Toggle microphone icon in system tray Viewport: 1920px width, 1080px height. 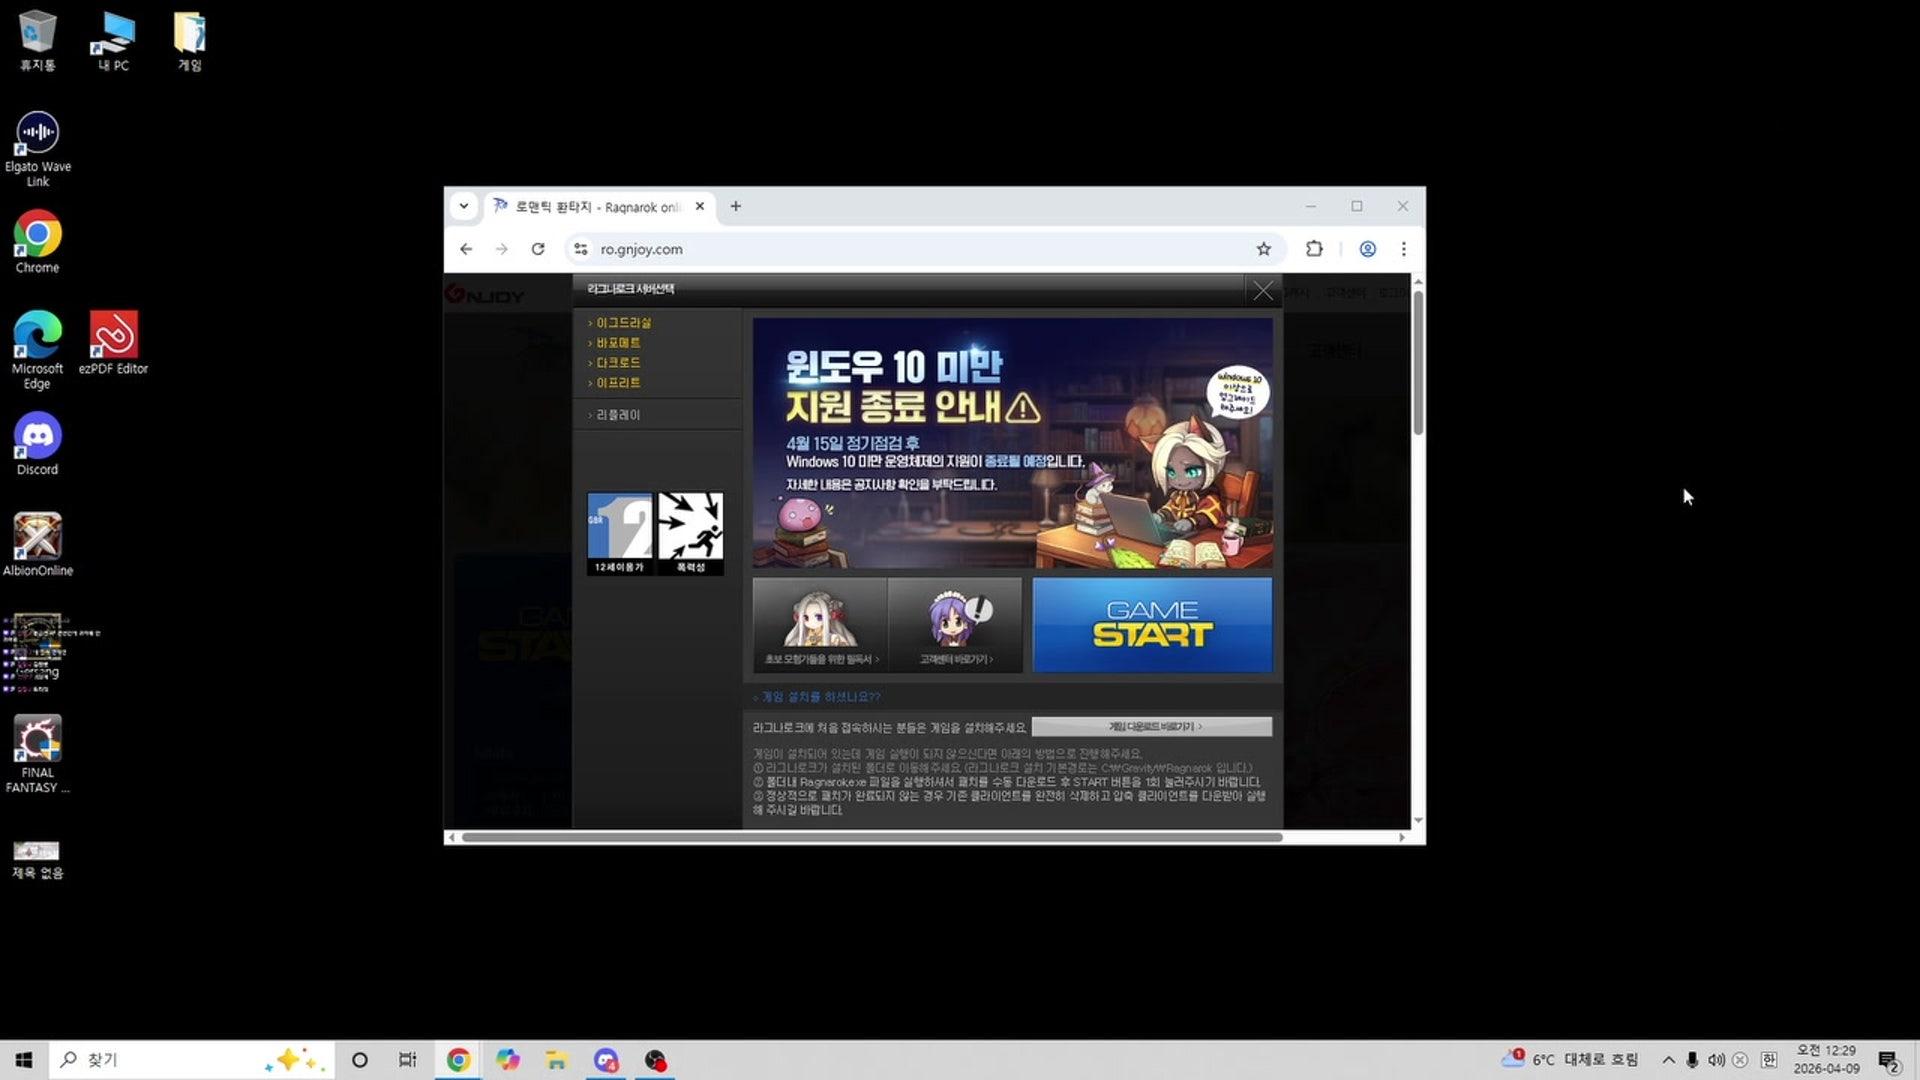[1692, 1060]
